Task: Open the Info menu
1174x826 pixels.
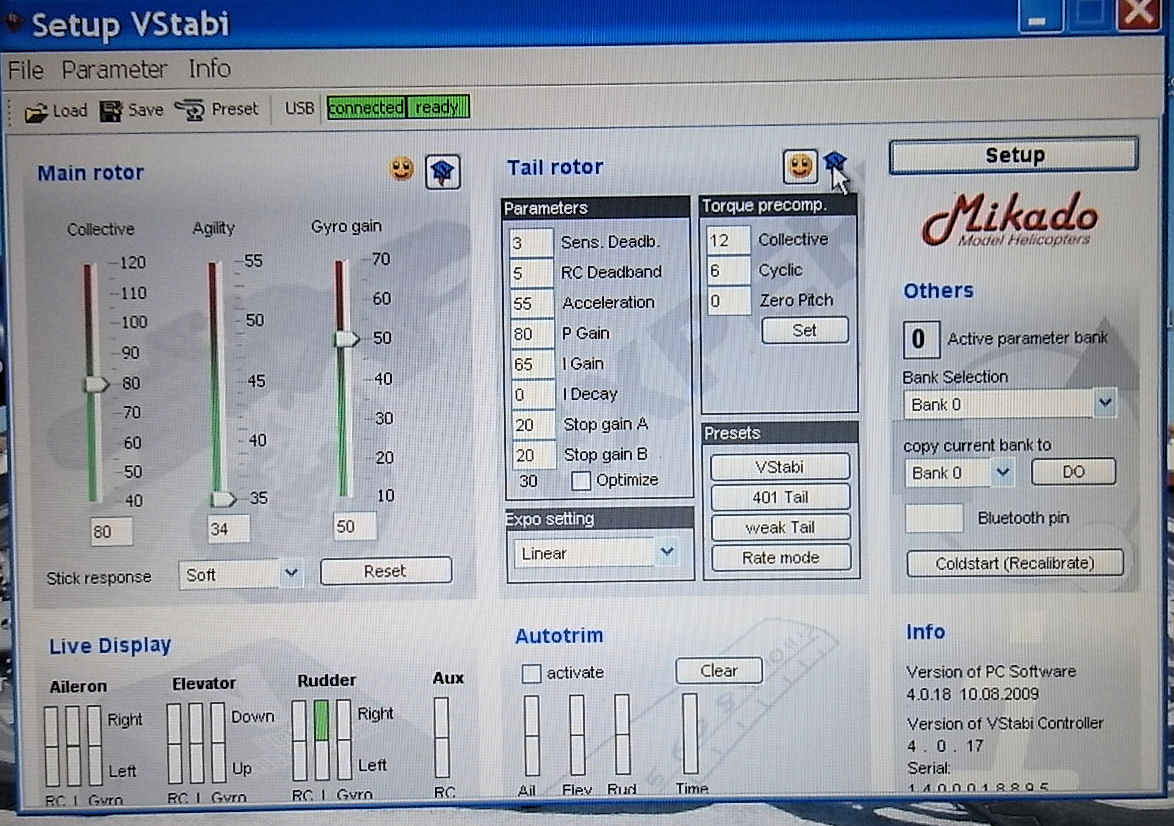Action: 210,69
